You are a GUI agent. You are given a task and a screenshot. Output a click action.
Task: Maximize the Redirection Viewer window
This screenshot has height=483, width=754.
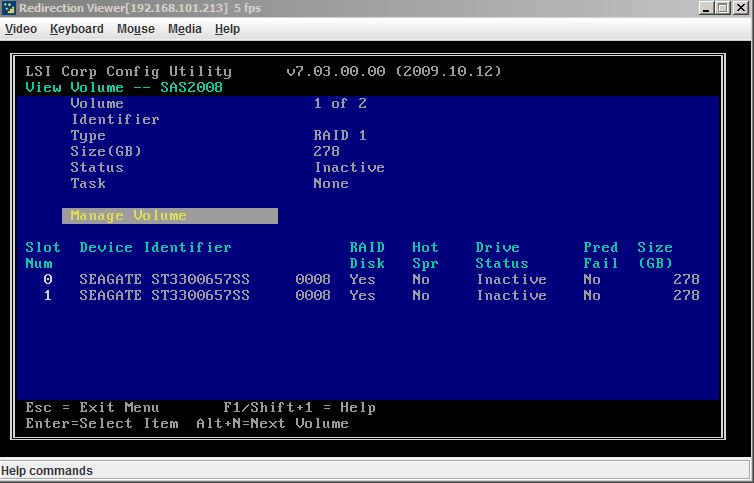(x=723, y=8)
